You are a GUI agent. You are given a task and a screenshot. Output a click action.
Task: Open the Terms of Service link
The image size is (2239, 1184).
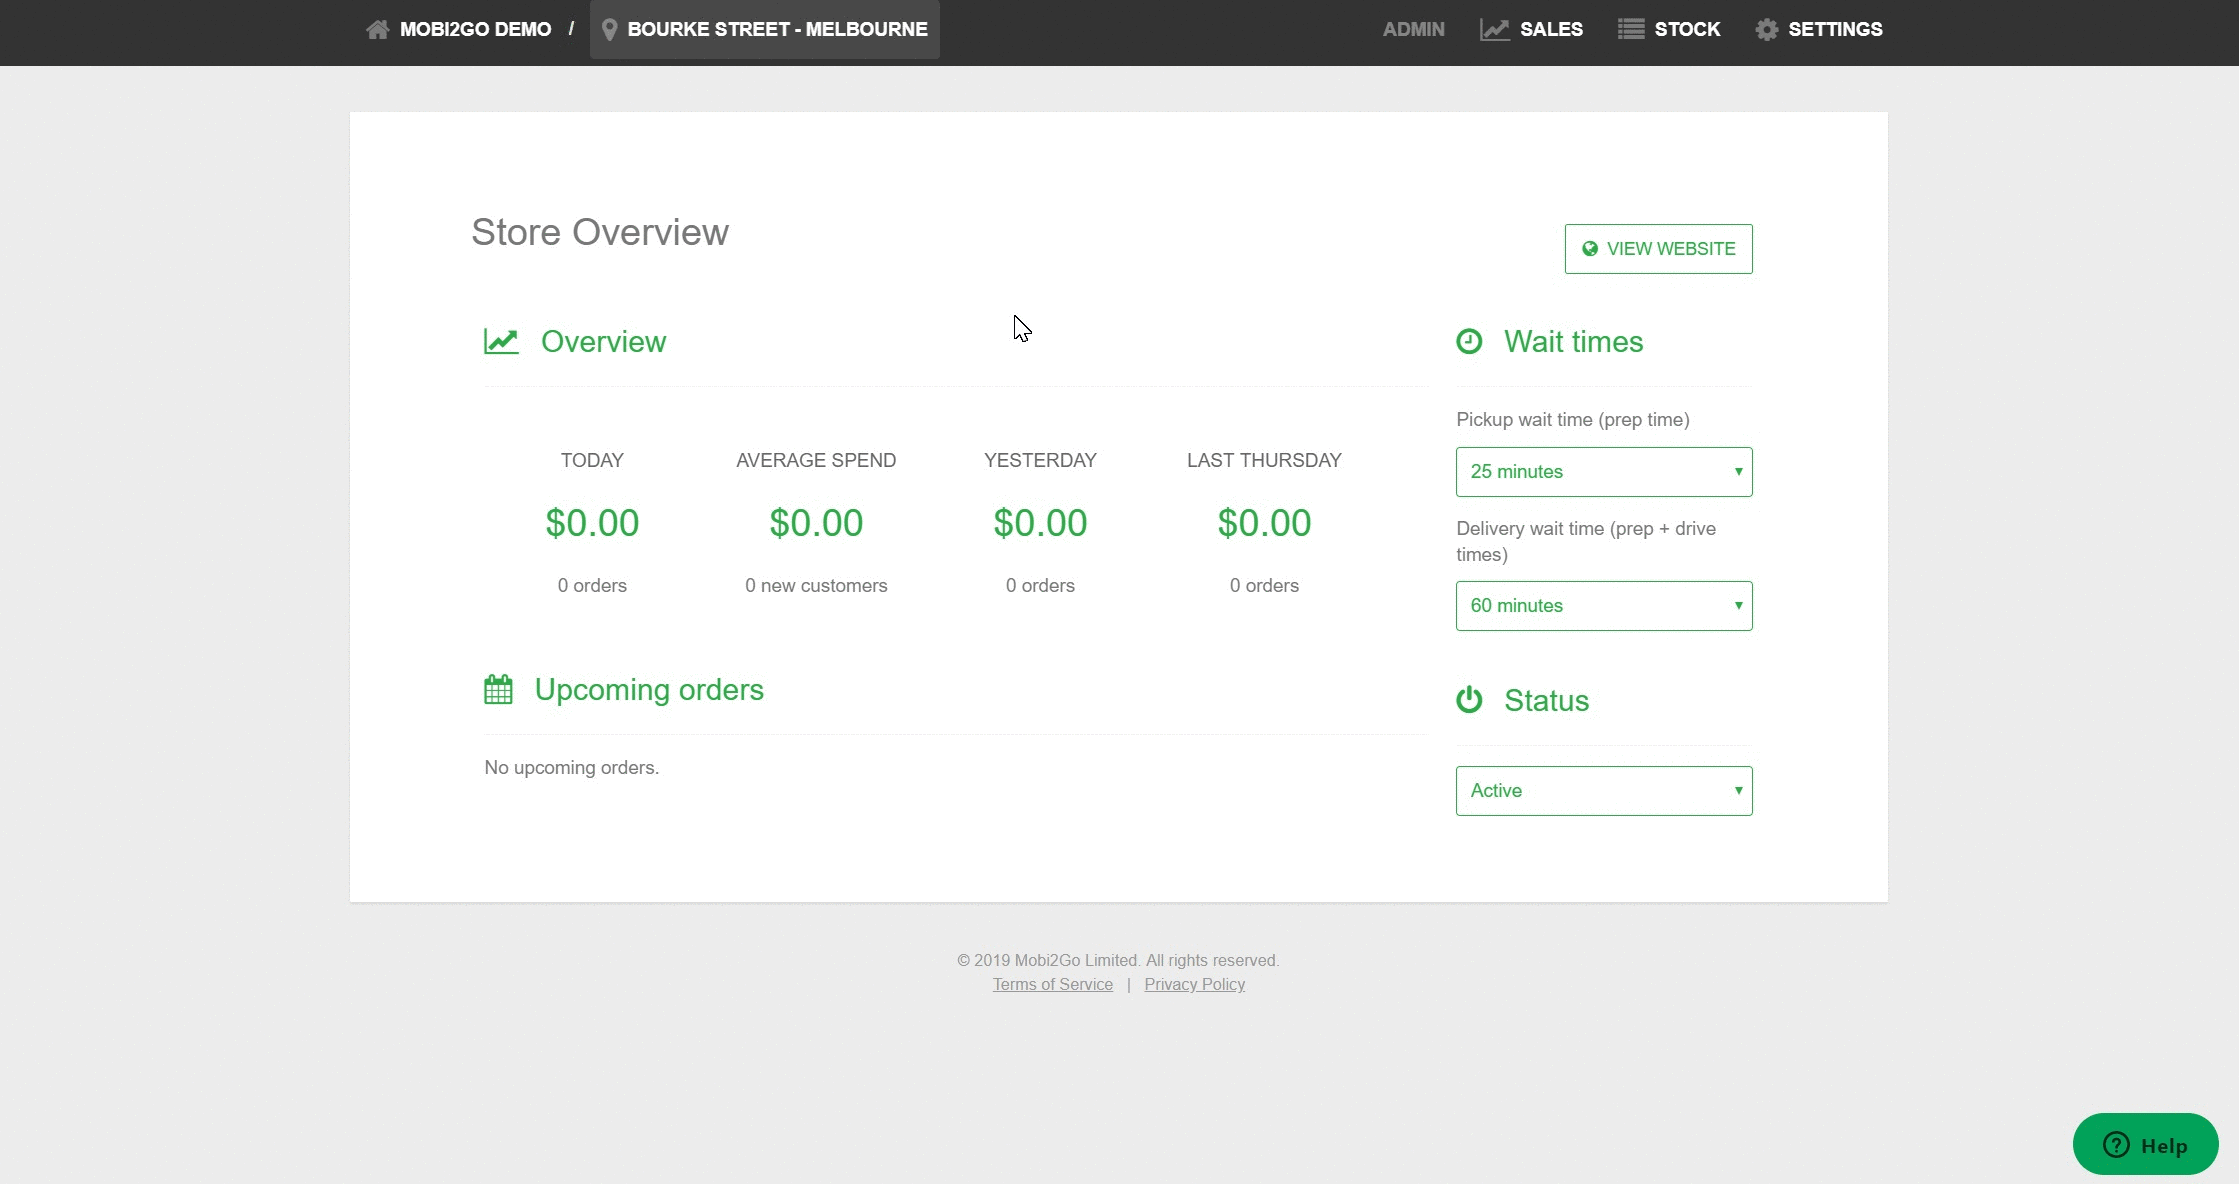[1052, 985]
